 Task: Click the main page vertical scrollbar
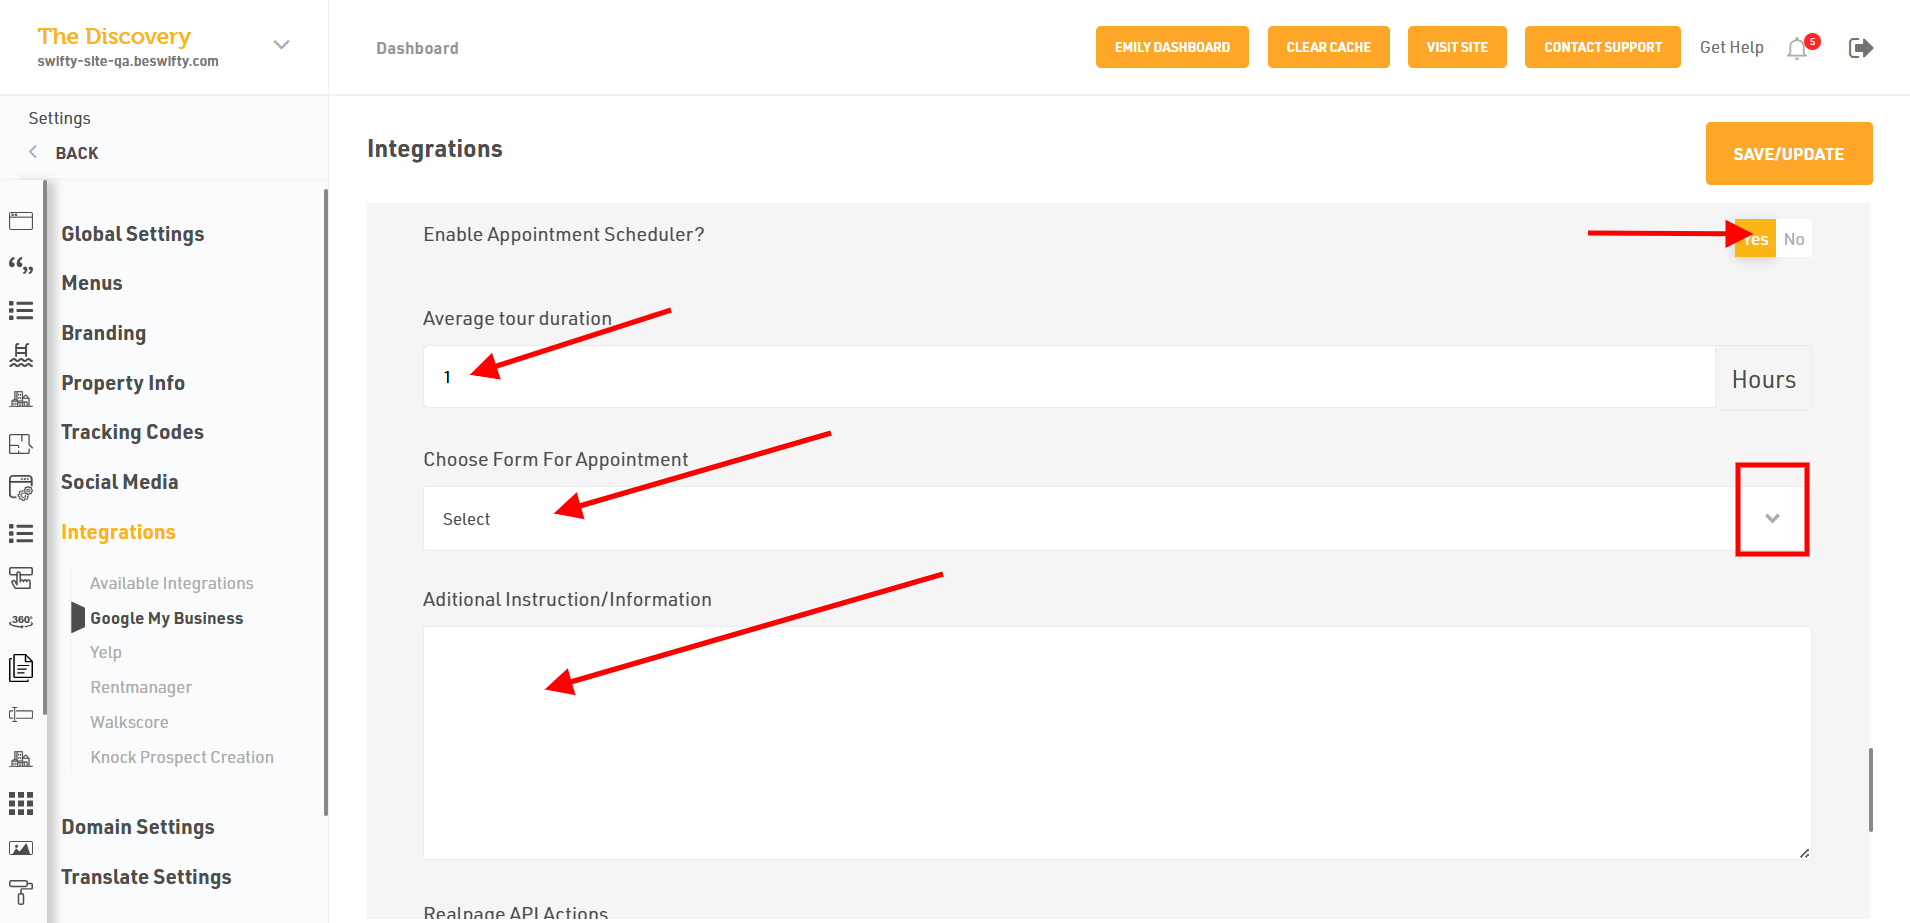tap(1870, 790)
